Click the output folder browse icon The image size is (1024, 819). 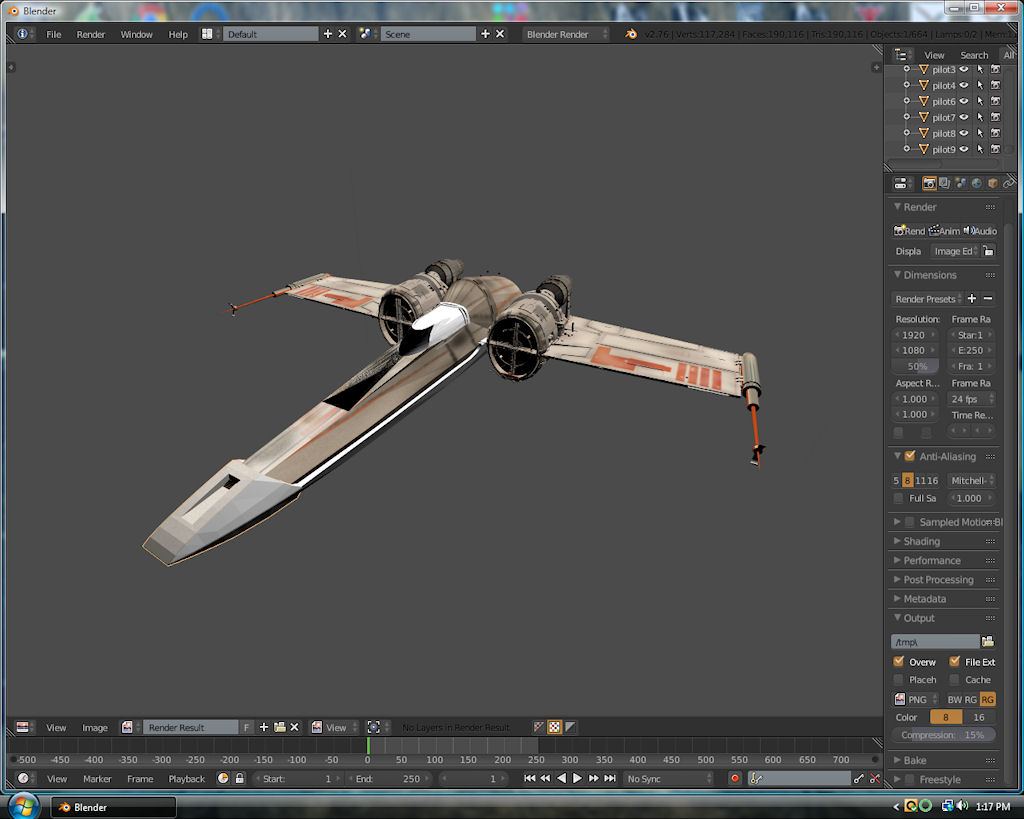tap(988, 642)
